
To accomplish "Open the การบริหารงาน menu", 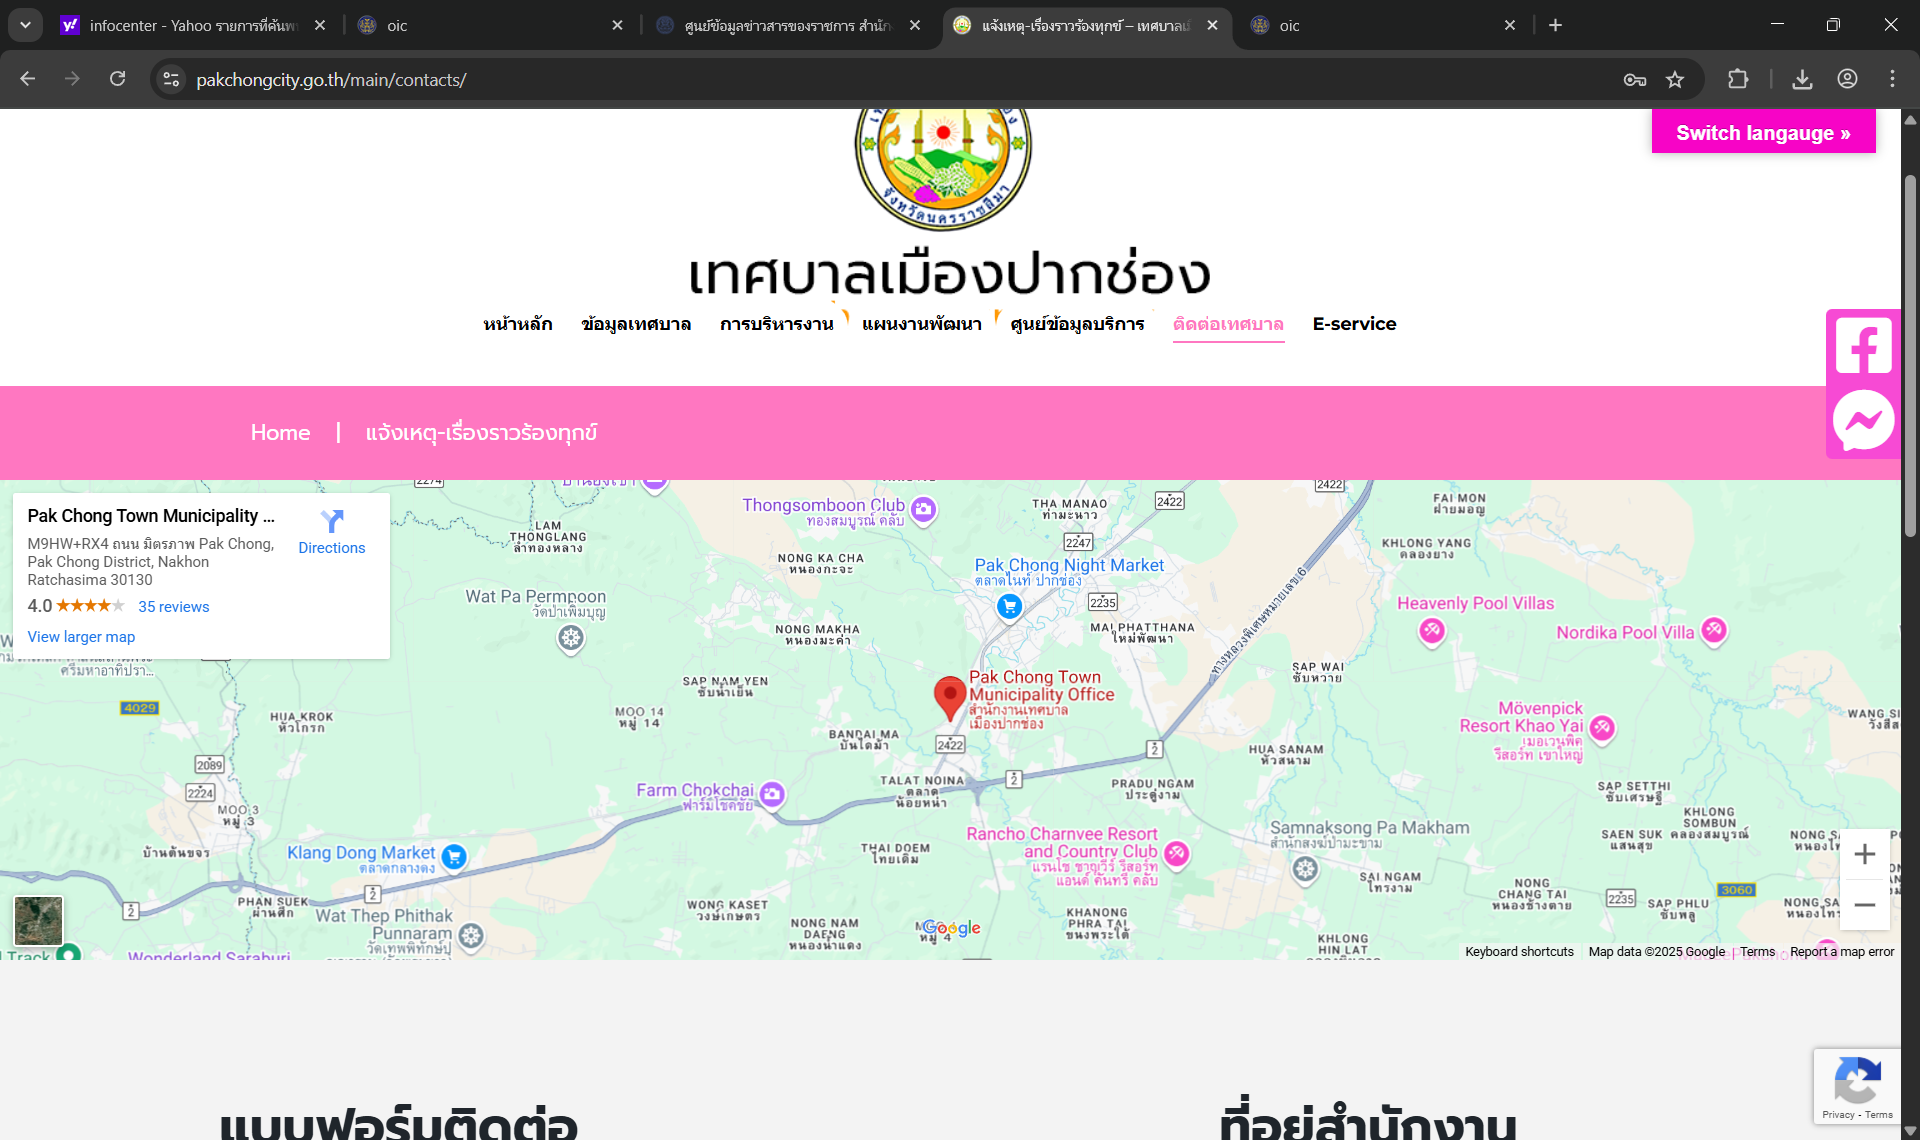I will (777, 324).
